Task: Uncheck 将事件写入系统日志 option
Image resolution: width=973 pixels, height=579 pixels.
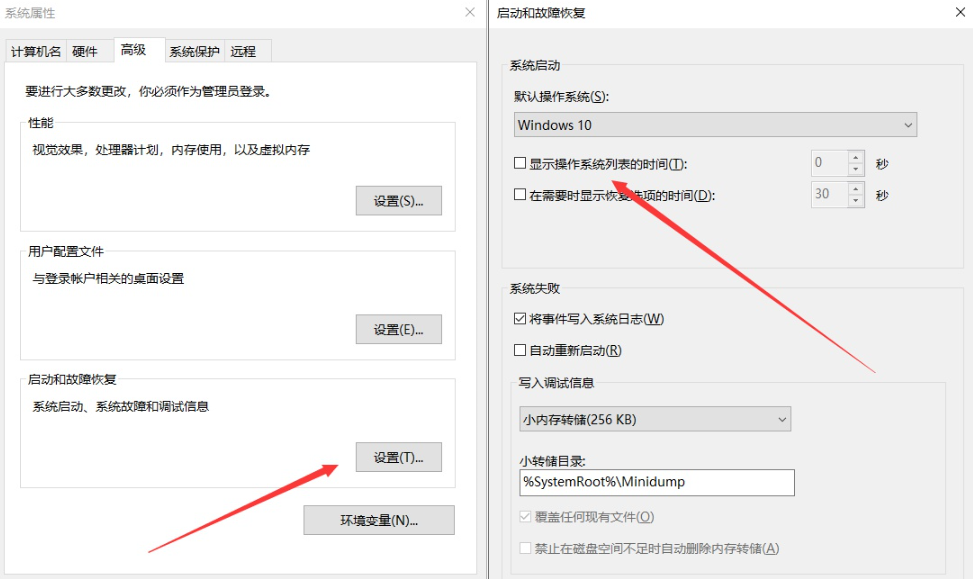Action: (520, 319)
